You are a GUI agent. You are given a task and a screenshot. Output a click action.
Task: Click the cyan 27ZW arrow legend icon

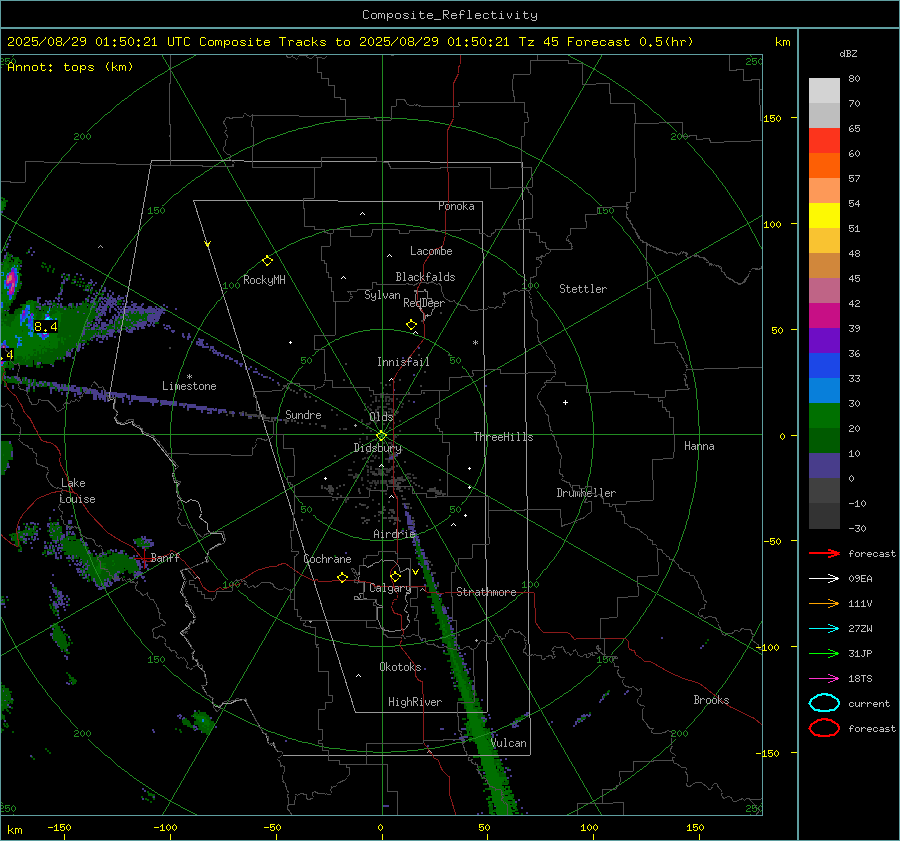824,629
